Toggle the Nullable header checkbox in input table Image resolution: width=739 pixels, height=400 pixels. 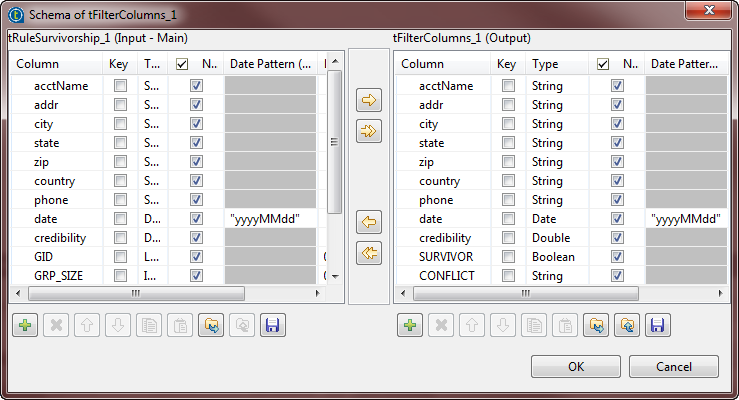182,64
